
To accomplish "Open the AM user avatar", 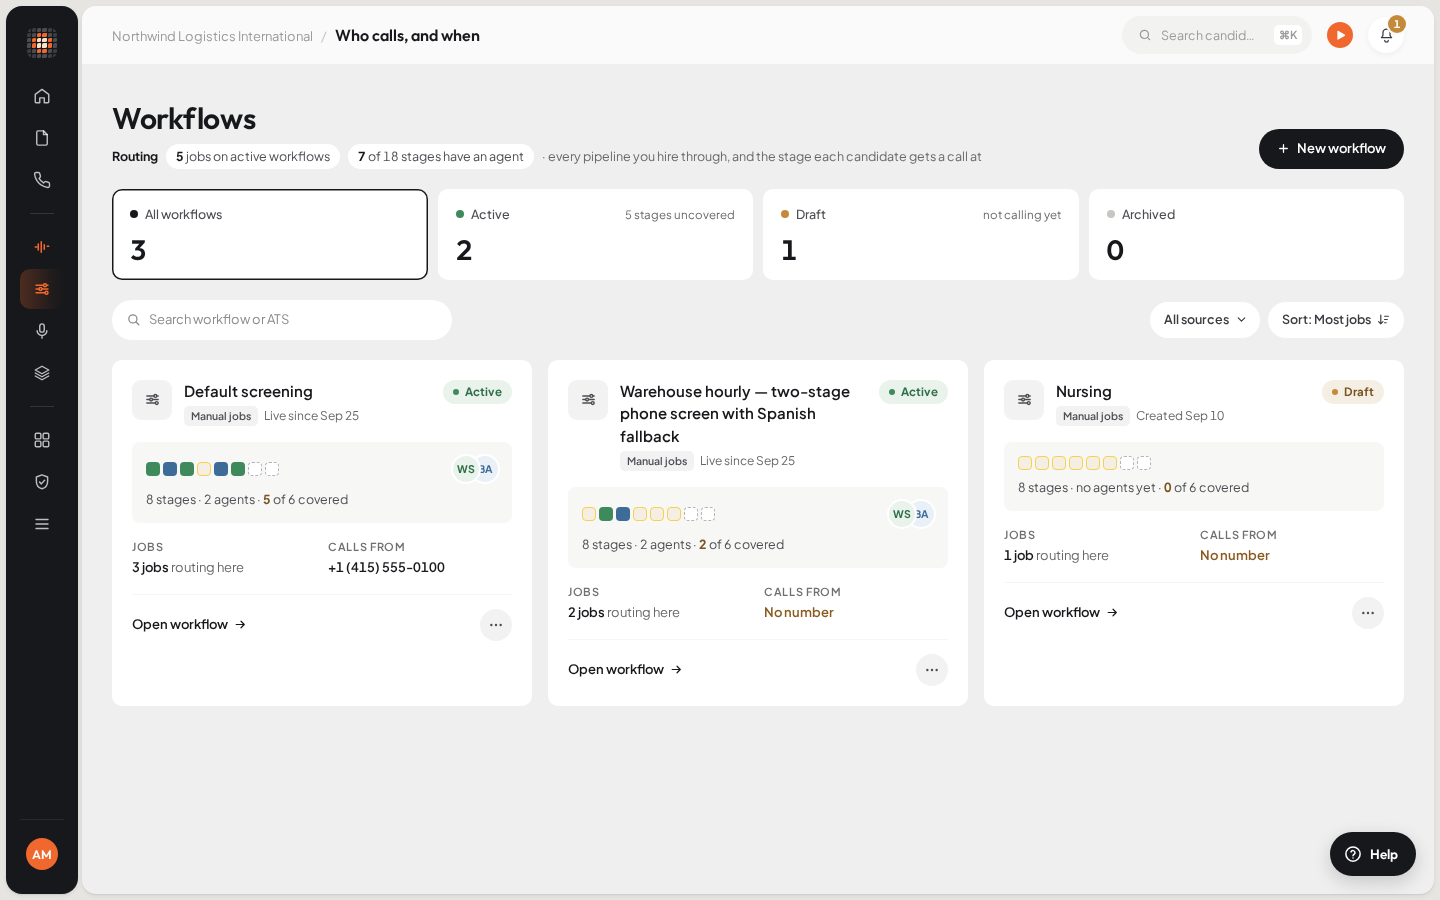I will [x=42, y=854].
